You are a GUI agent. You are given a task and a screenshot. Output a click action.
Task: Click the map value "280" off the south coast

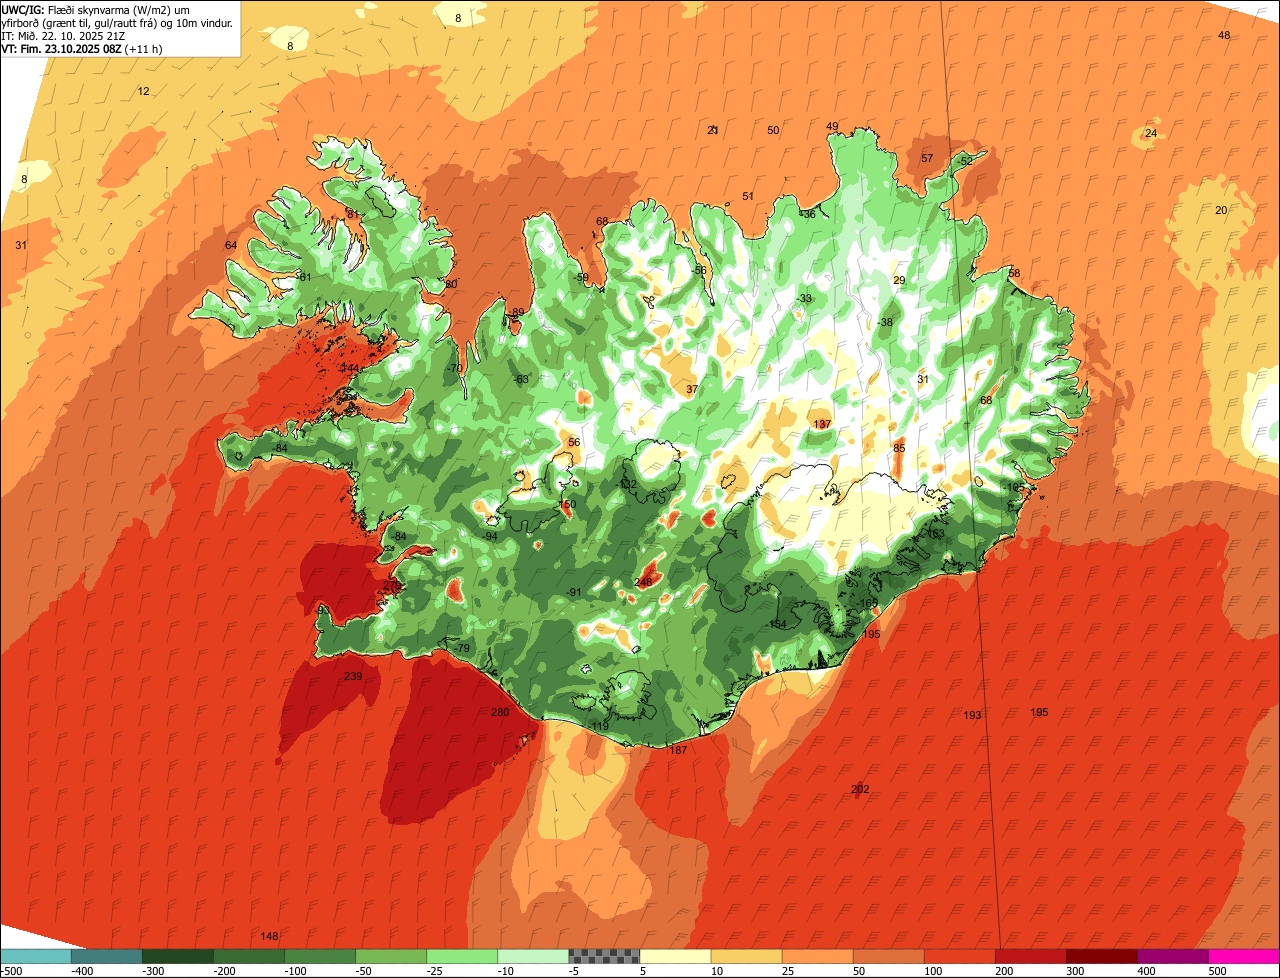(x=500, y=712)
